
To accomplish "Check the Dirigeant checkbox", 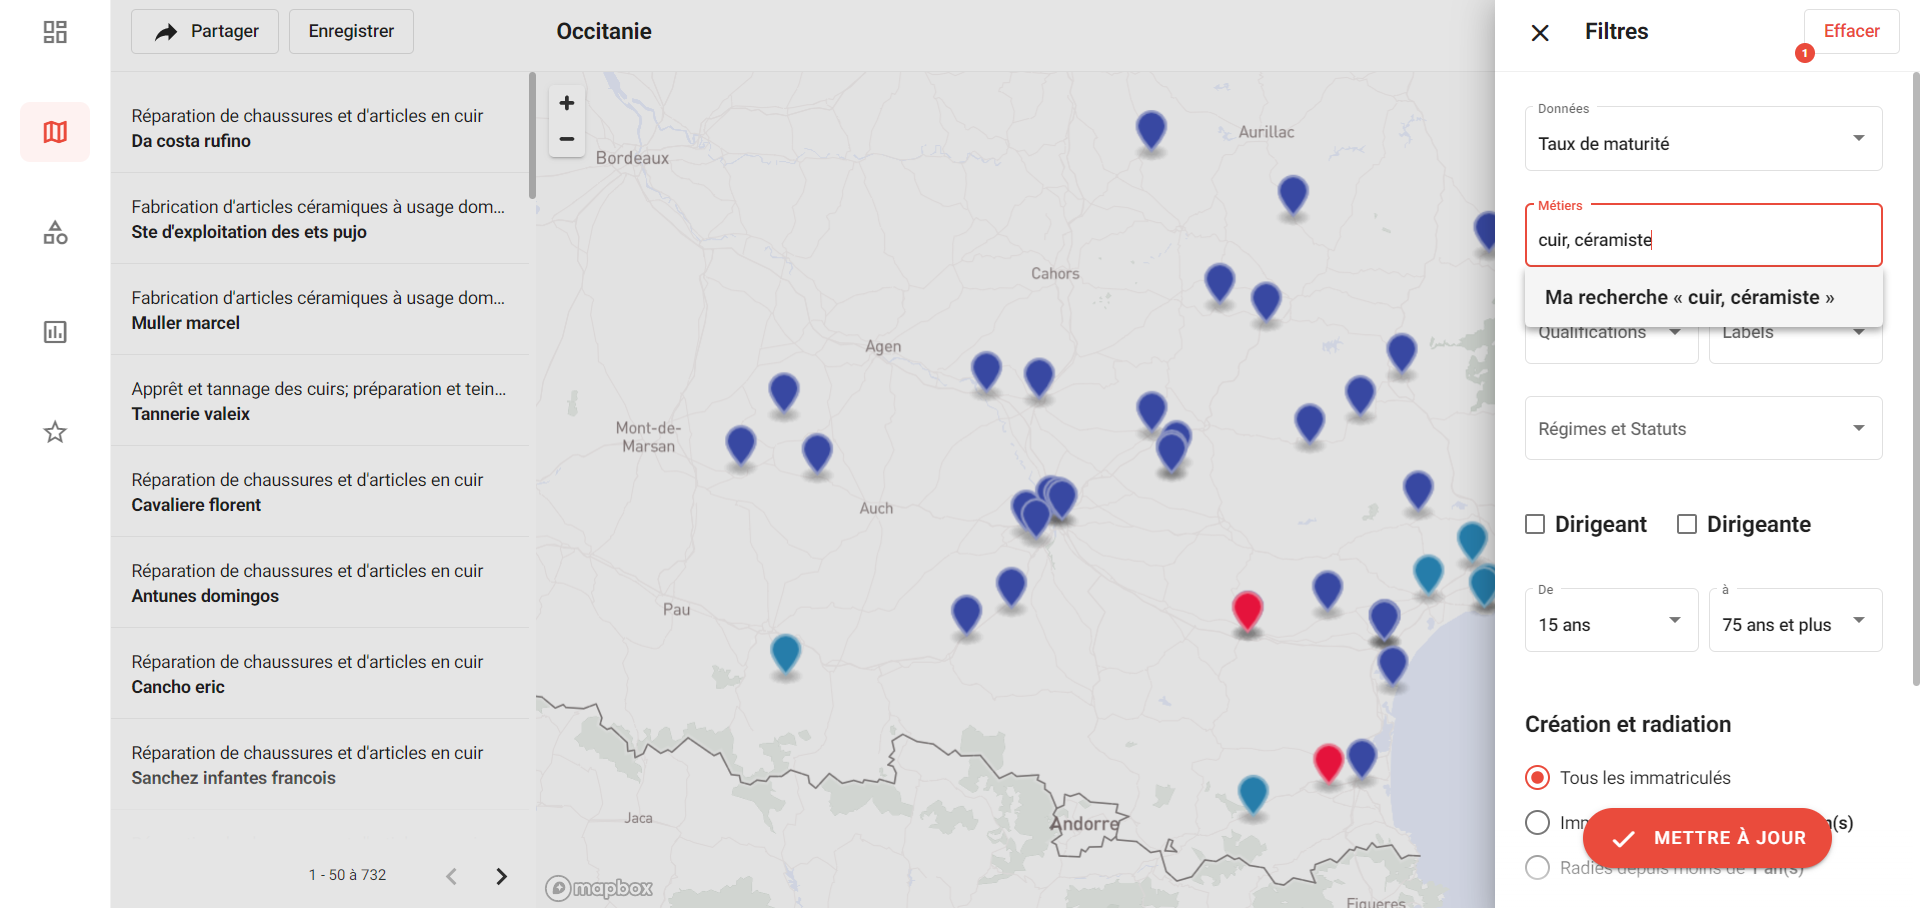I will [1535, 524].
